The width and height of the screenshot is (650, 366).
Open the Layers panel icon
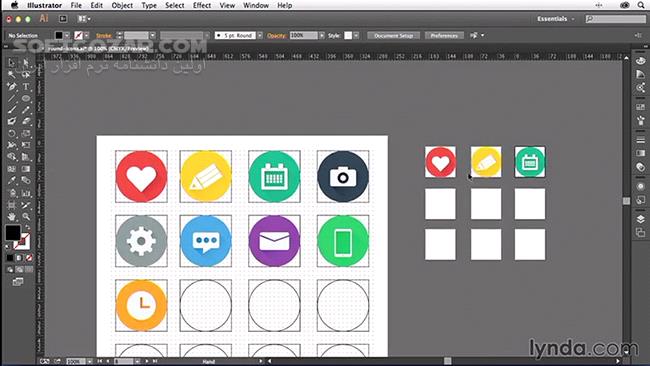[x=640, y=219]
